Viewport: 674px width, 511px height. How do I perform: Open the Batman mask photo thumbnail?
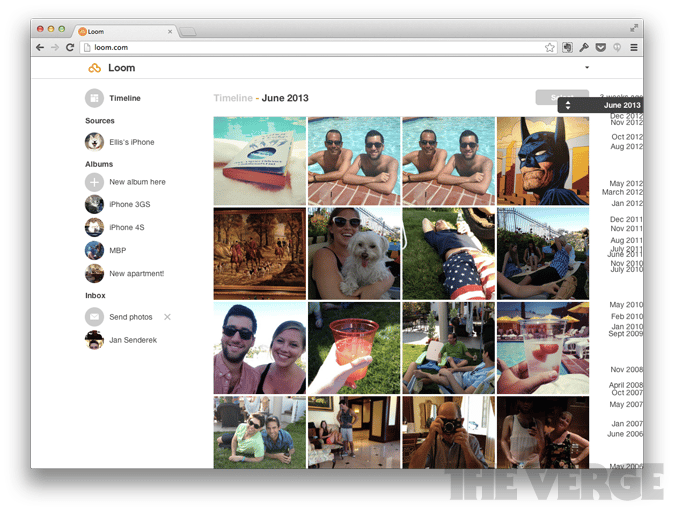tap(543, 161)
